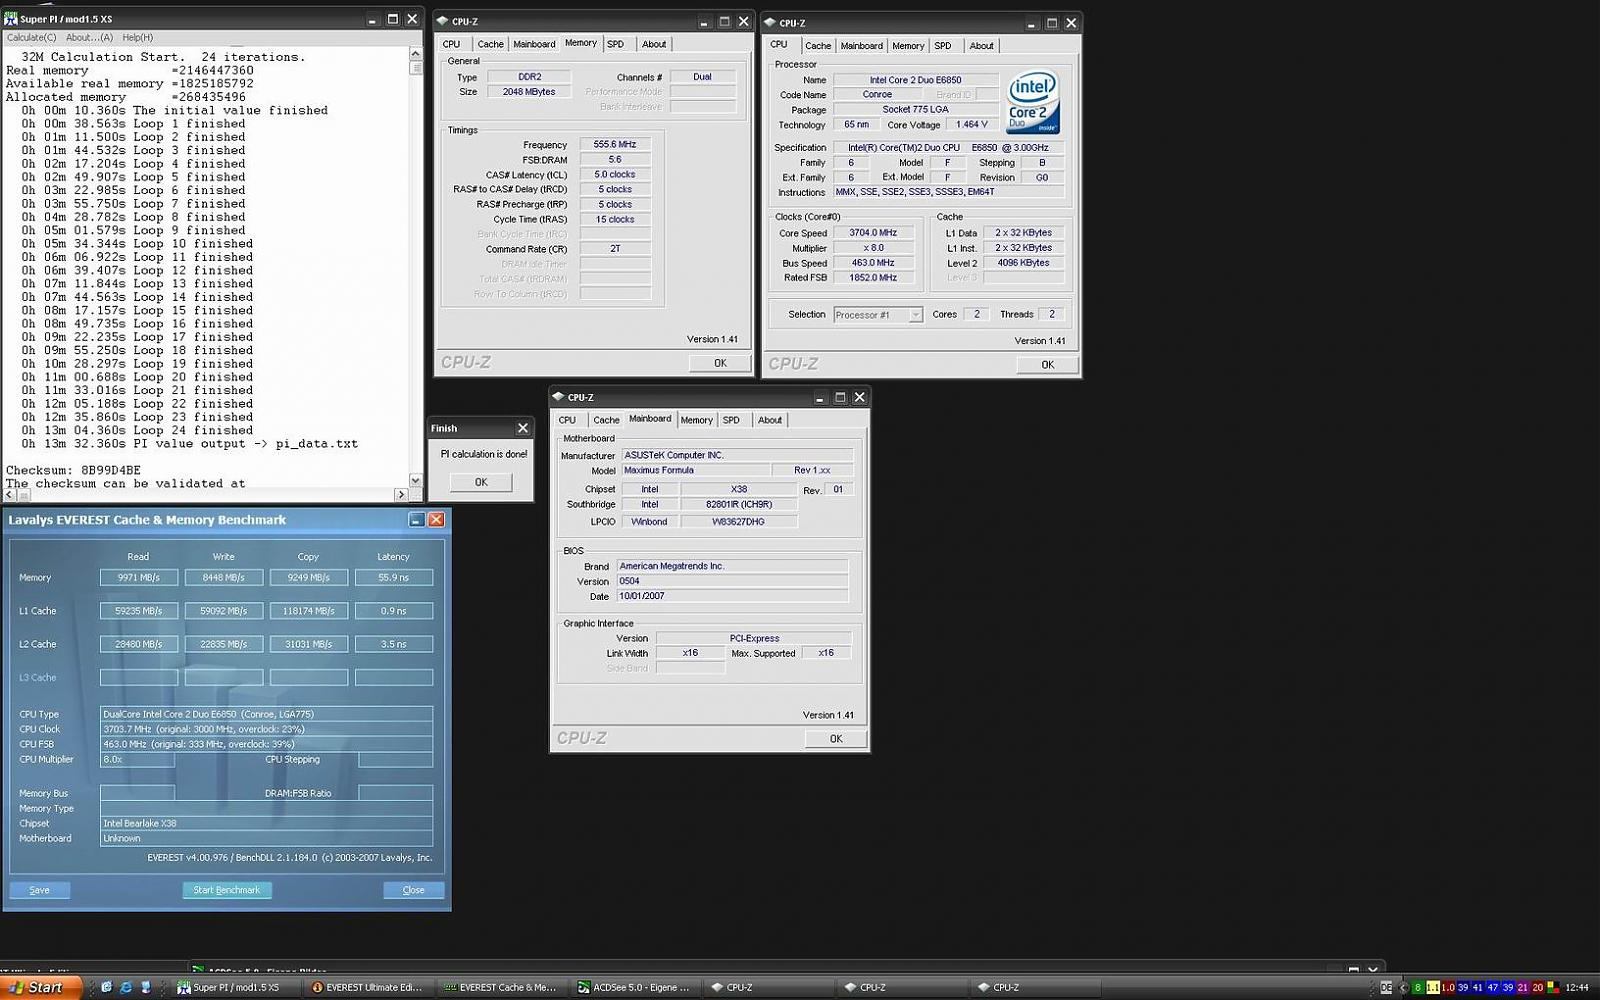Switch to SPD tab in the CPU-Z memory window

pos(616,44)
